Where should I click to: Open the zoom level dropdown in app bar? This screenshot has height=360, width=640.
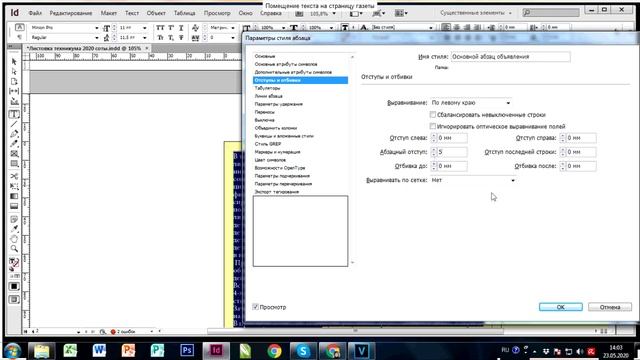tap(334, 13)
